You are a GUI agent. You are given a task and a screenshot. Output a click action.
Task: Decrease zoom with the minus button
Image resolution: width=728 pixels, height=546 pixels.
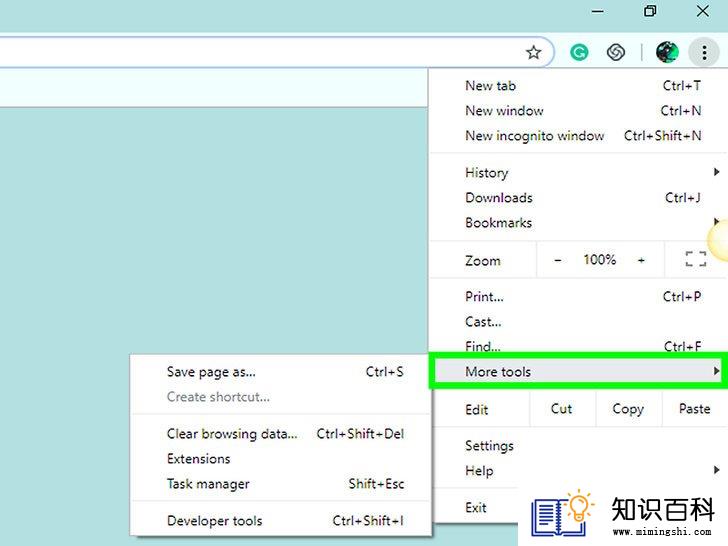click(x=558, y=260)
